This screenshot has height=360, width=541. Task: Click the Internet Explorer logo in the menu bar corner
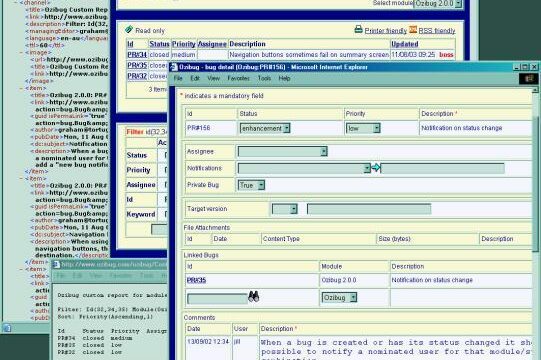tap(528, 79)
